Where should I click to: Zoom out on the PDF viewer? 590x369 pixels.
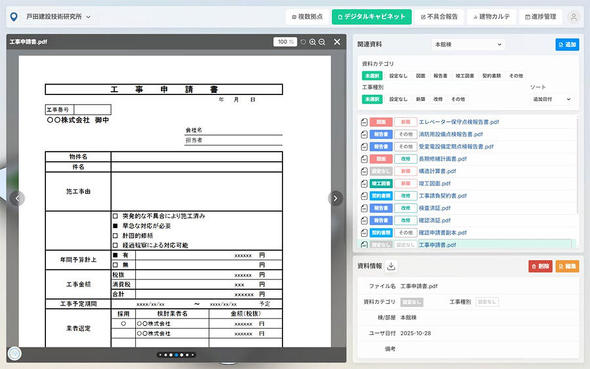[322, 42]
